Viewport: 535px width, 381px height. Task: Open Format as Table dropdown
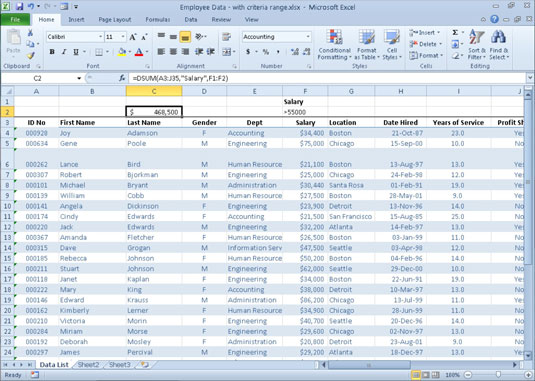coord(366,45)
